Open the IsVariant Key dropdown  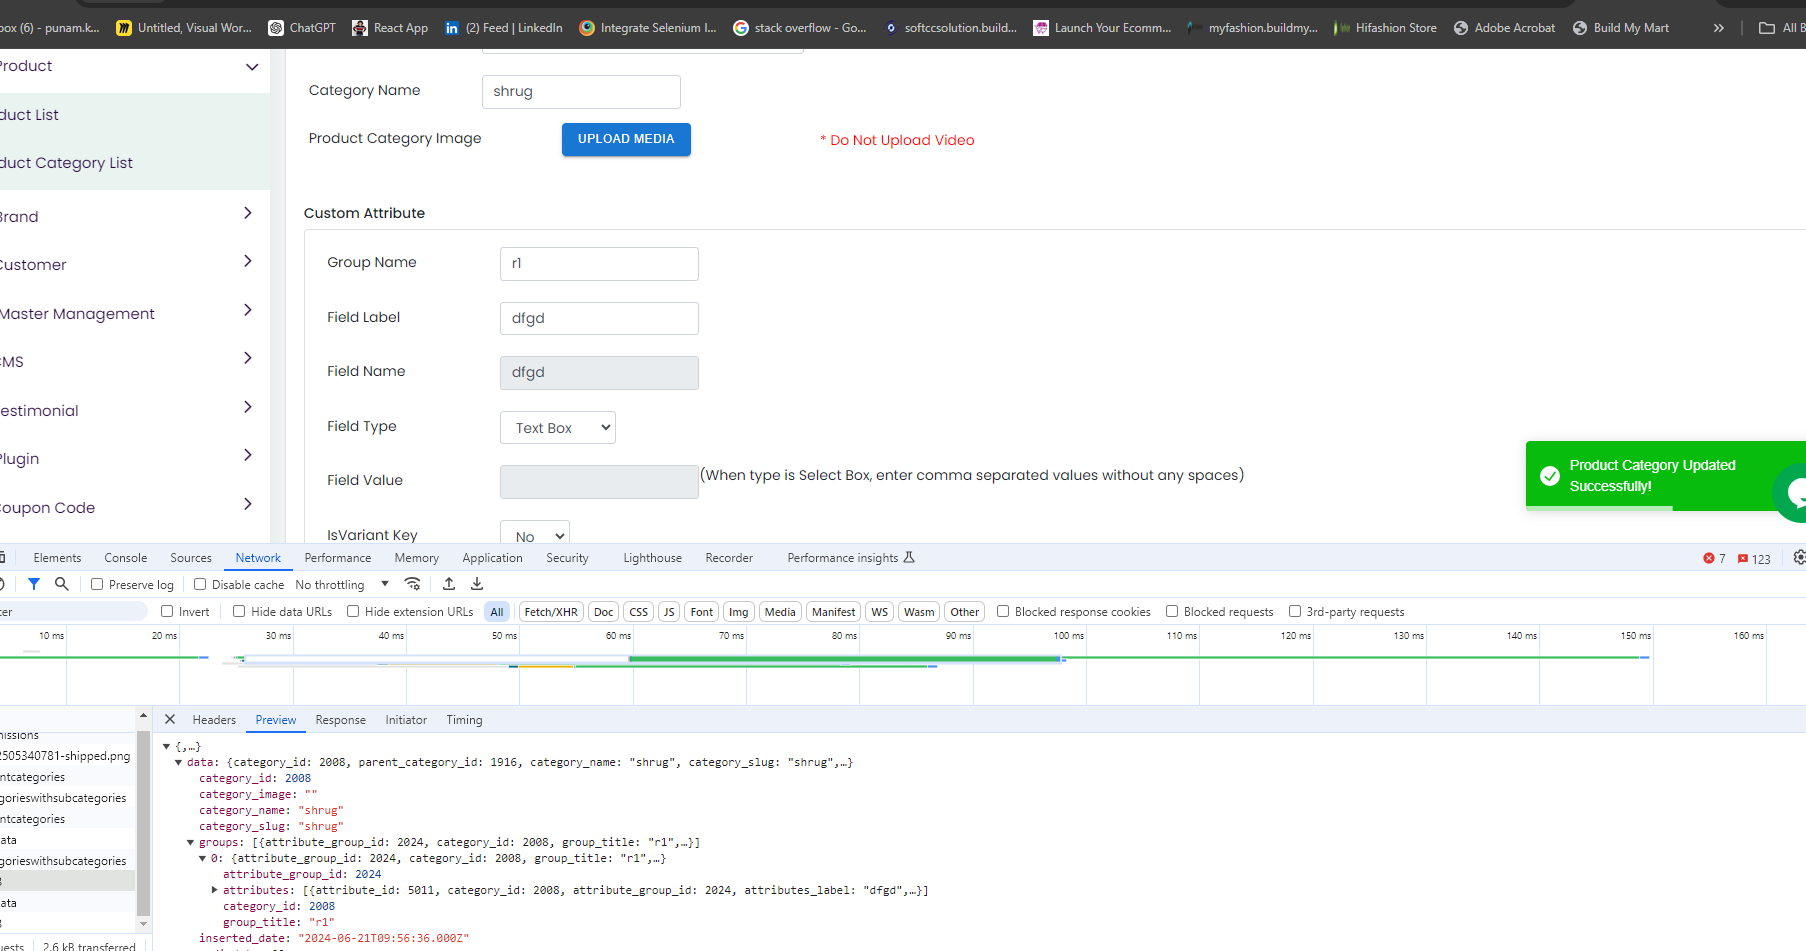tap(535, 534)
